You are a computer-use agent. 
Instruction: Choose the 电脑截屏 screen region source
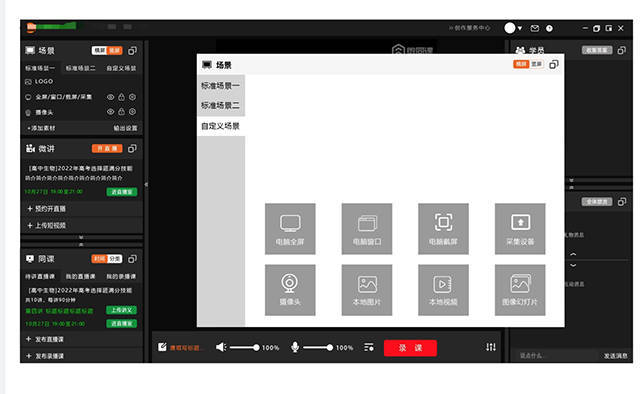pos(443,229)
